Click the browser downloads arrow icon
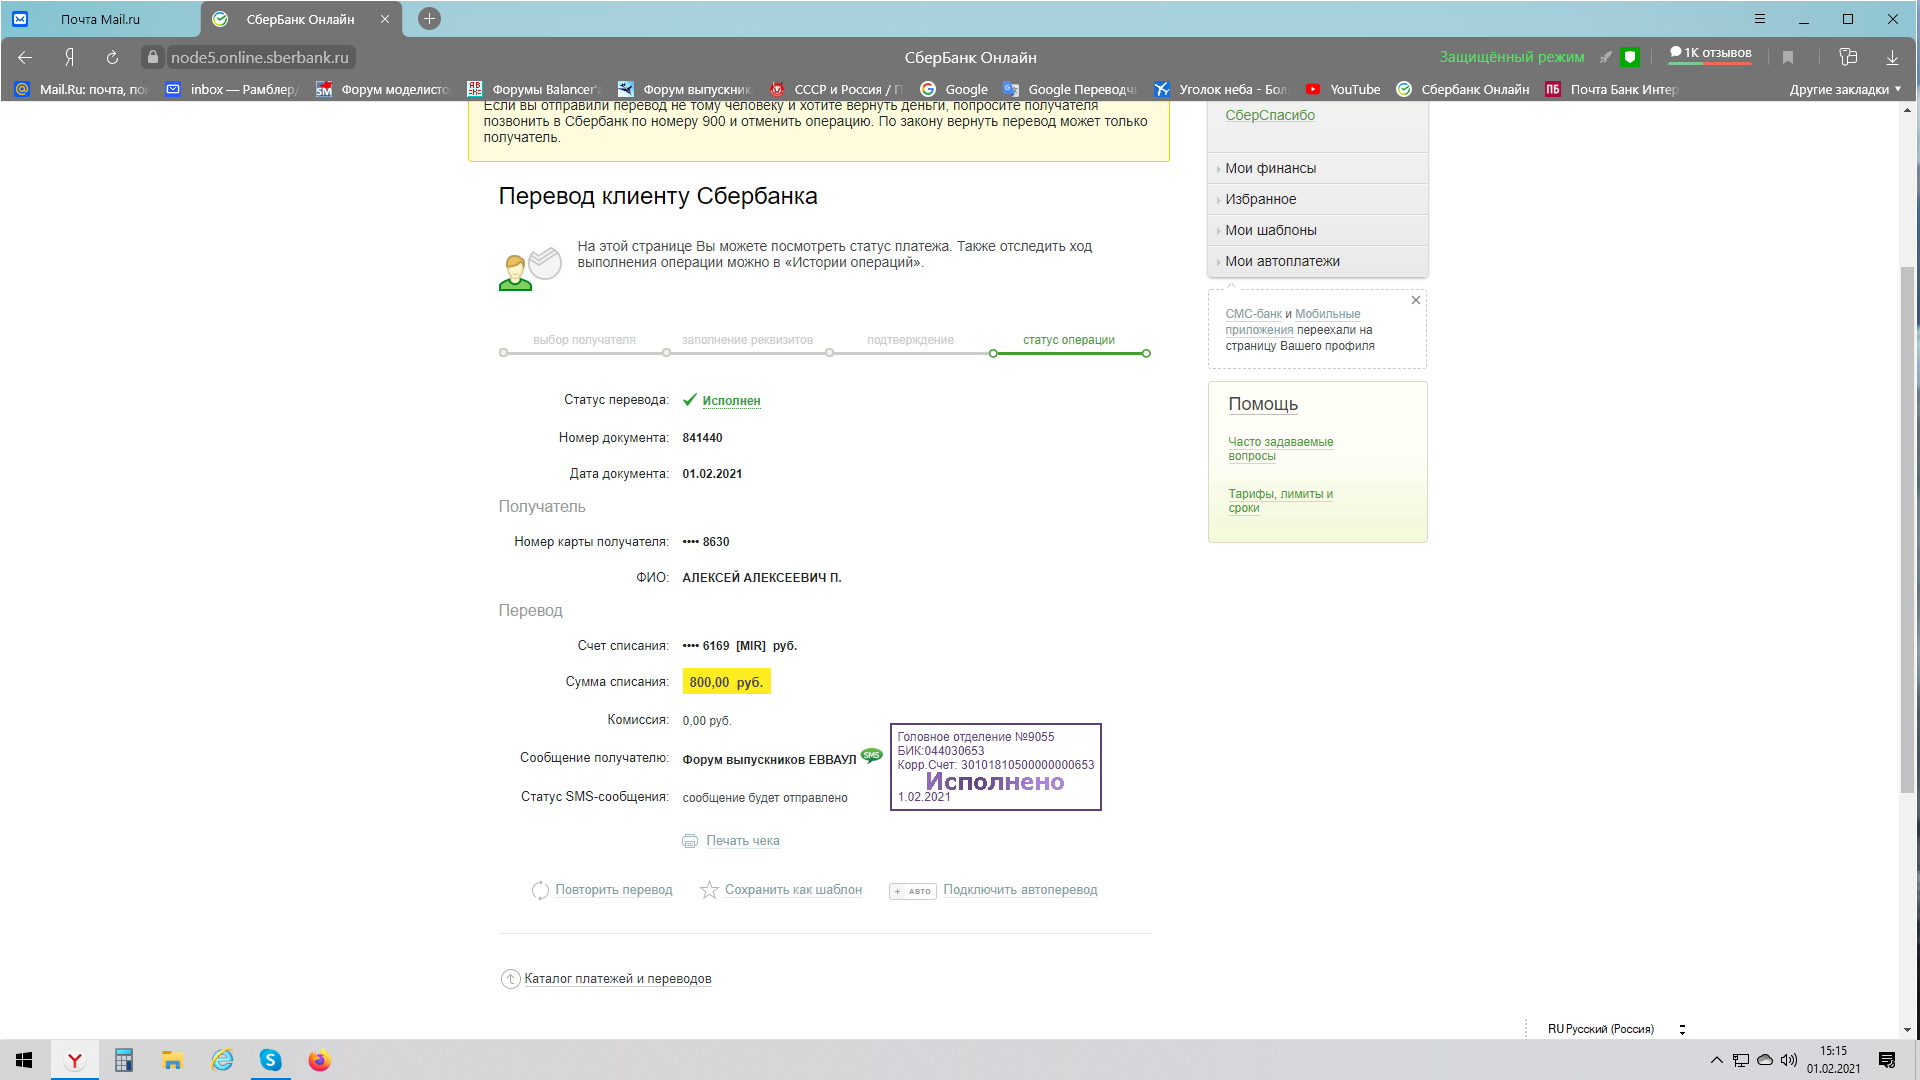Viewport: 1920px width, 1080px height. tap(1892, 57)
